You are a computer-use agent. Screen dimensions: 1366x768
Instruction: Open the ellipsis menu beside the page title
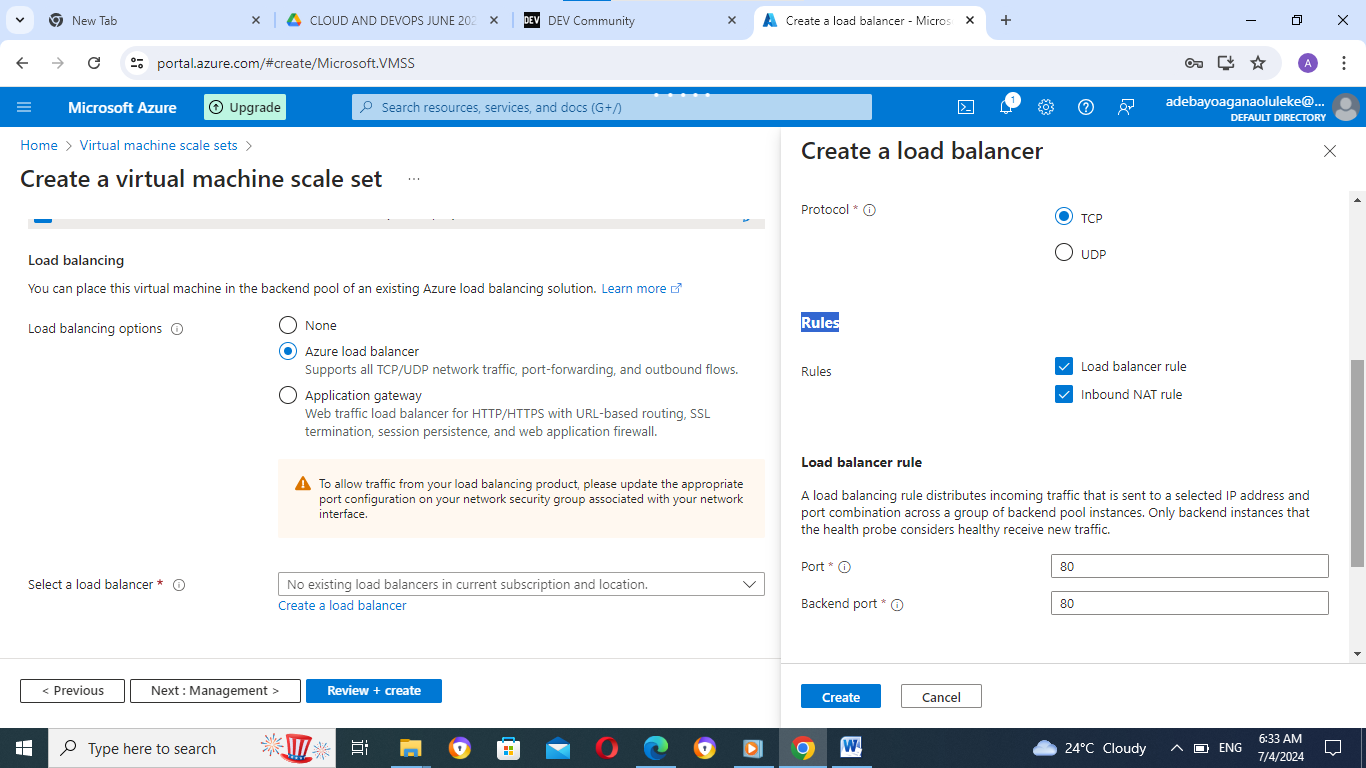(x=414, y=179)
